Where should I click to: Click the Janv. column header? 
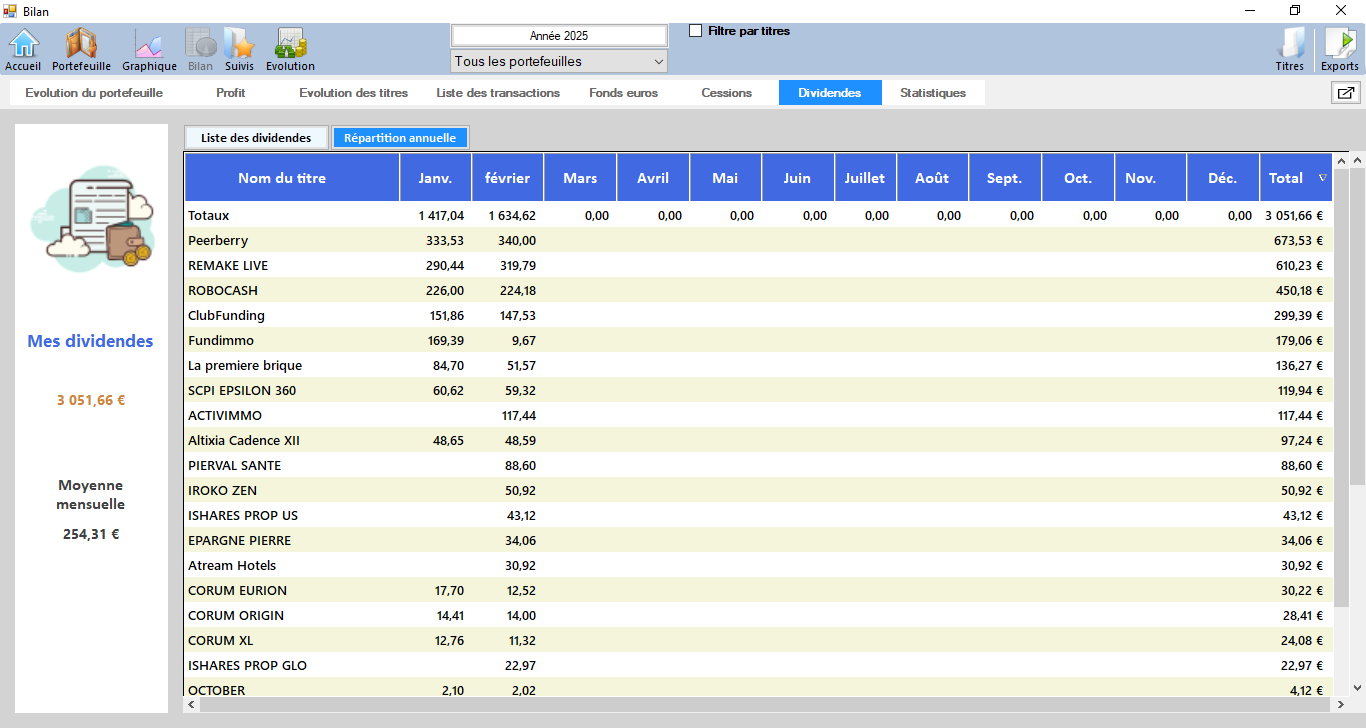tap(435, 178)
